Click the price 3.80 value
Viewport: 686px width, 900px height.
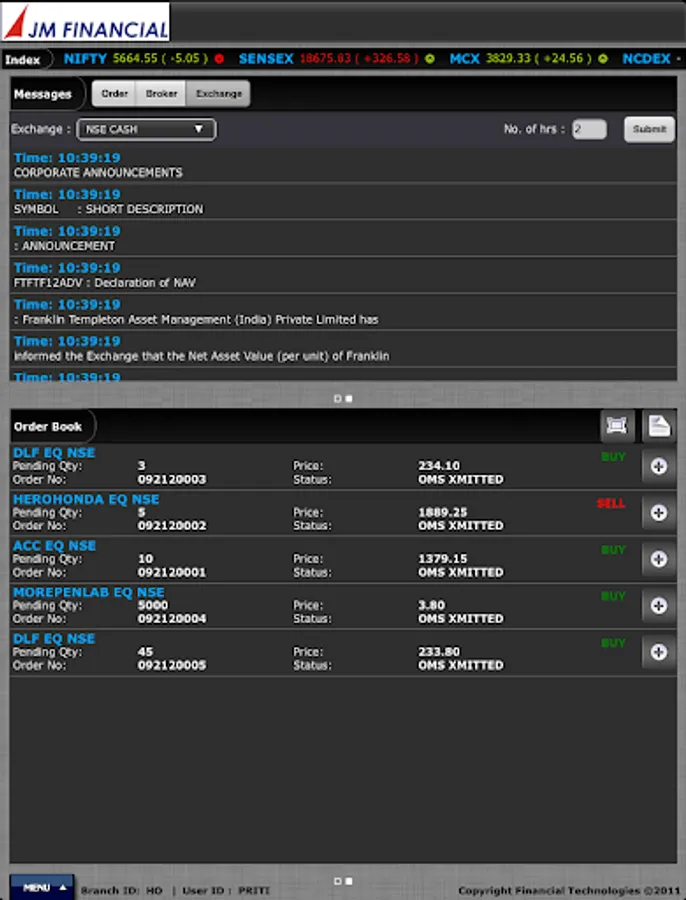point(431,605)
